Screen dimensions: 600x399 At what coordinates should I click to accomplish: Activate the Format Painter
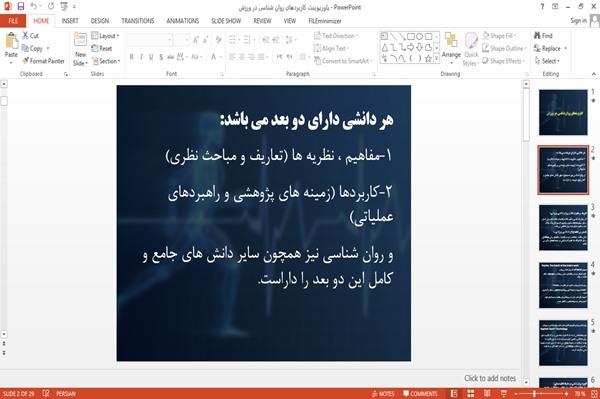pyautogui.click(x=43, y=61)
